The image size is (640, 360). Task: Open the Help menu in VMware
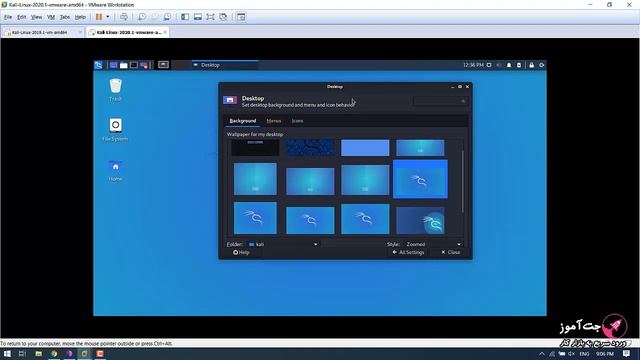coord(80,17)
